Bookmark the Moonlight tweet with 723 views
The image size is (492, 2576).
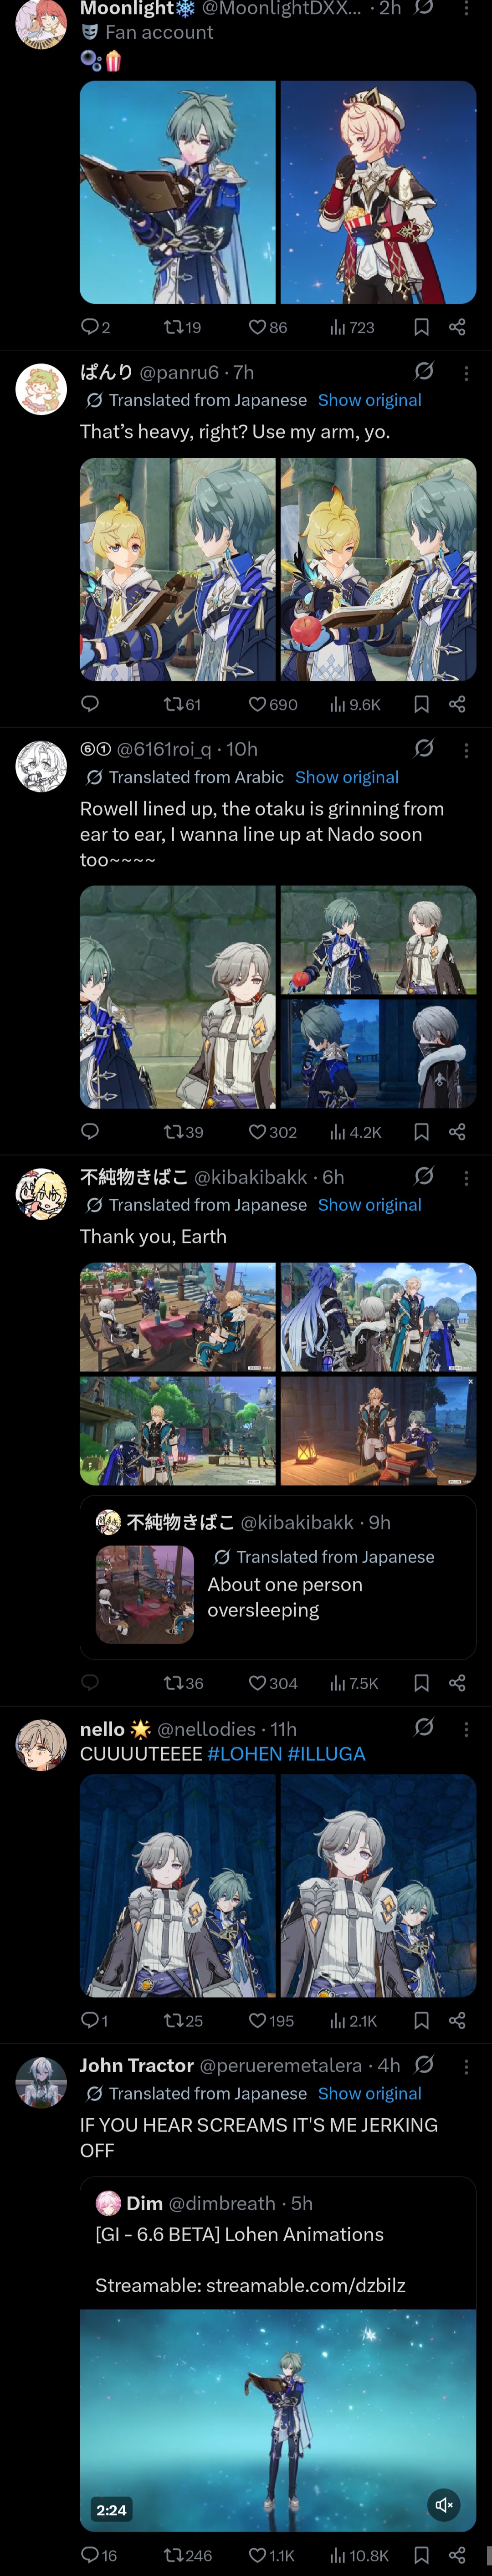(421, 327)
